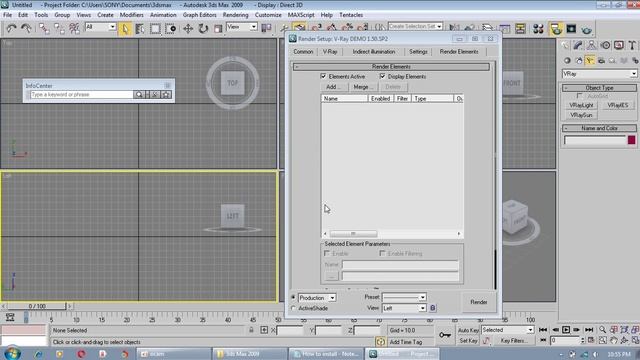Toggle the AutoGrid checkbox

pyautogui.click(x=580, y=96)
